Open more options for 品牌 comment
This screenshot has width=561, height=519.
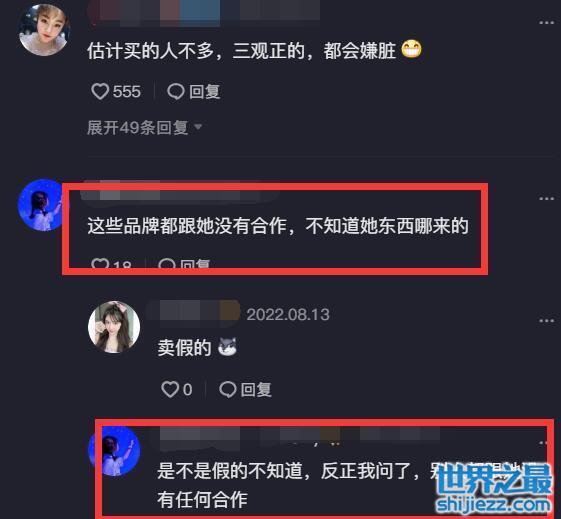(x=546, y=199)
